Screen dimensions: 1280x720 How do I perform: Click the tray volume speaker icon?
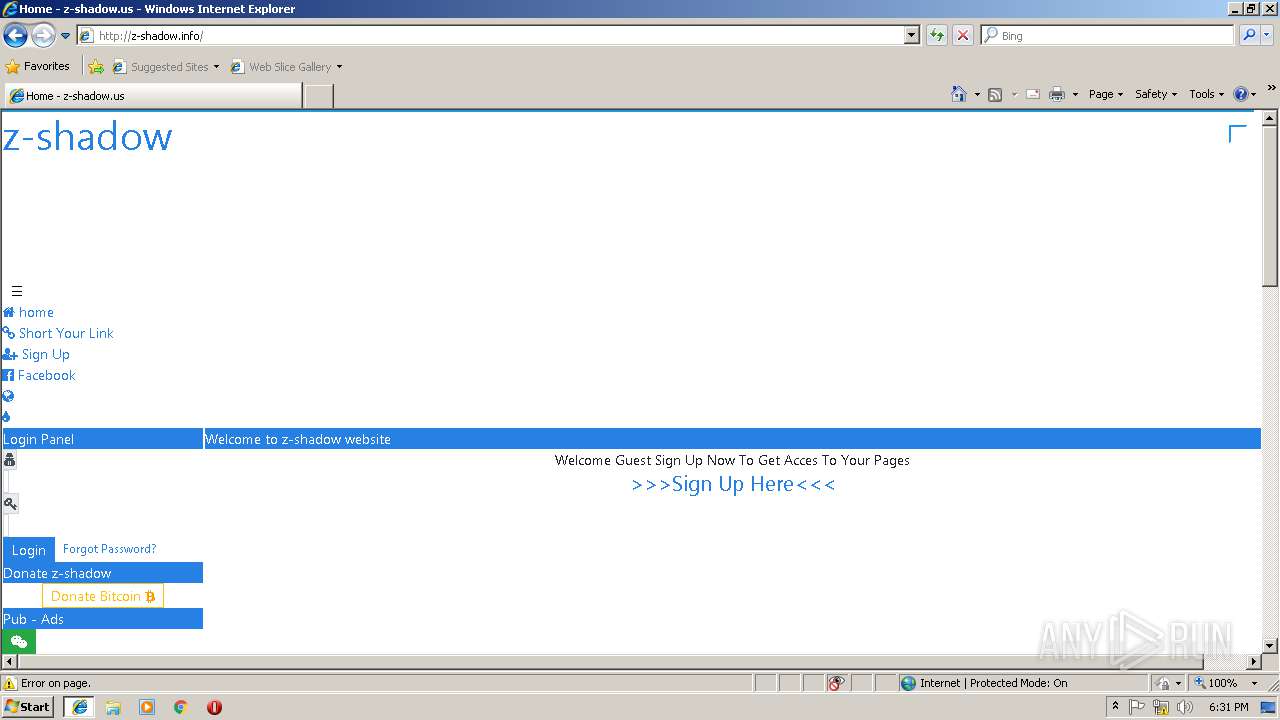(1185, 707)
